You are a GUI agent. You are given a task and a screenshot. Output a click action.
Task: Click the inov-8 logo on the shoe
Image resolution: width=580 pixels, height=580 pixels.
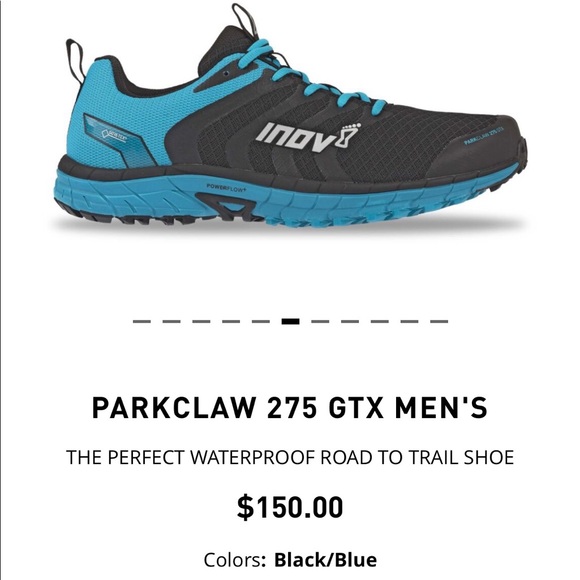coord(308,138)
